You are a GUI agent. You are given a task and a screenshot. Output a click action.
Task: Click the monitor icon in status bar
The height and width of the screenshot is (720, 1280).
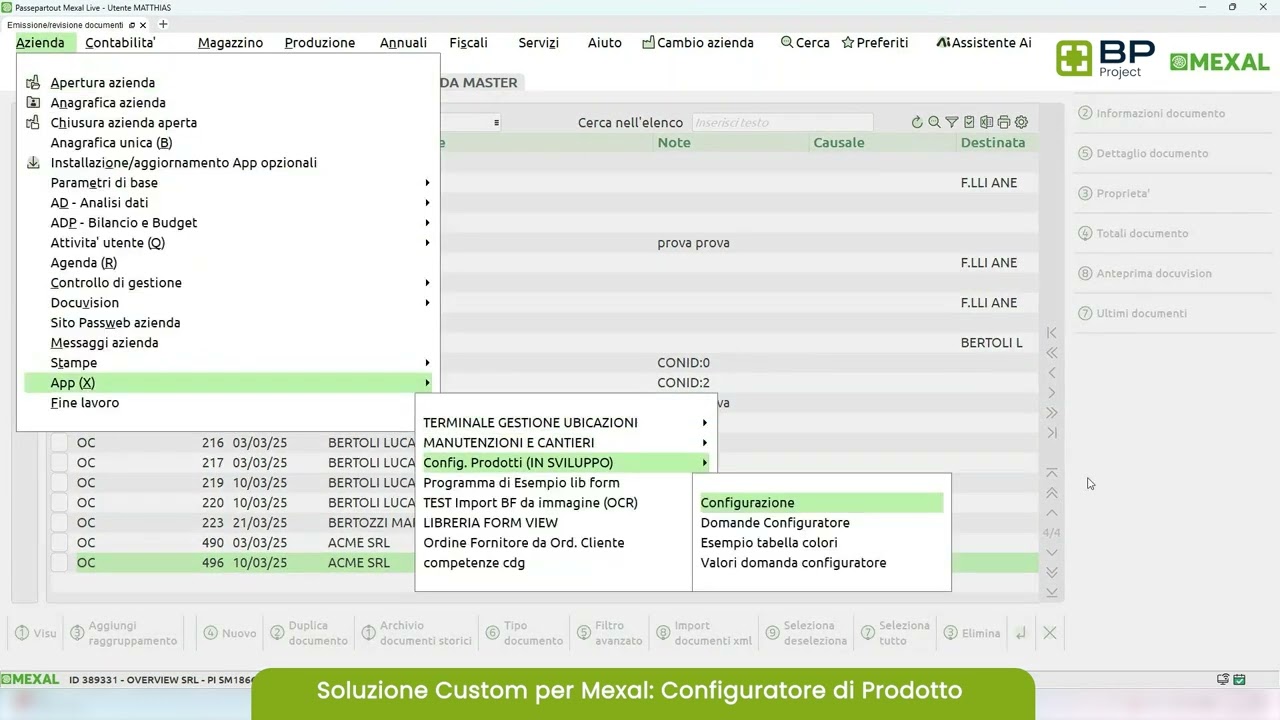1223,680
